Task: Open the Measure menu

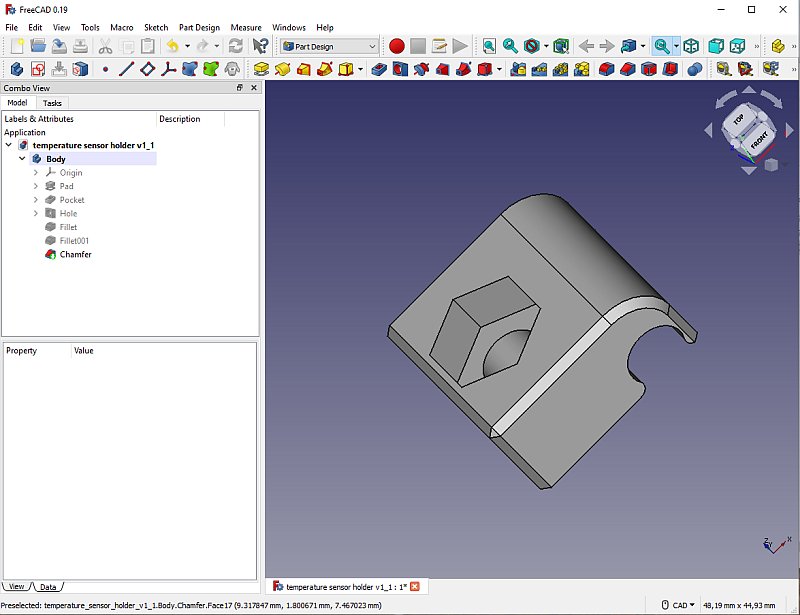Action: coord(246,28)
